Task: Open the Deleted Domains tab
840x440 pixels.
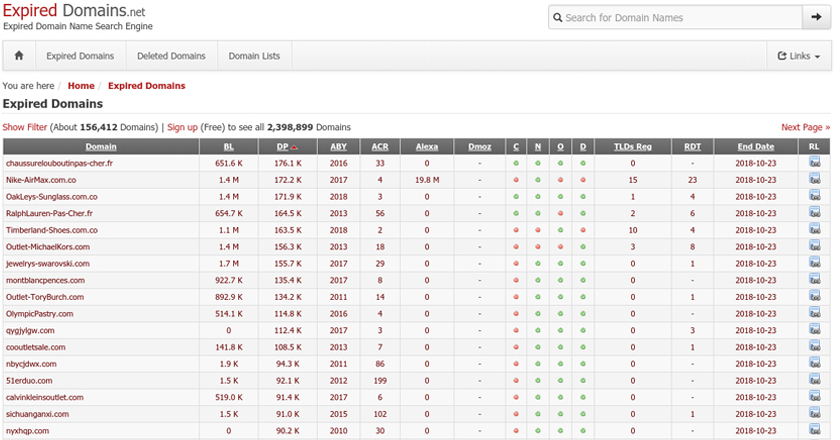Action: point(171,56)
